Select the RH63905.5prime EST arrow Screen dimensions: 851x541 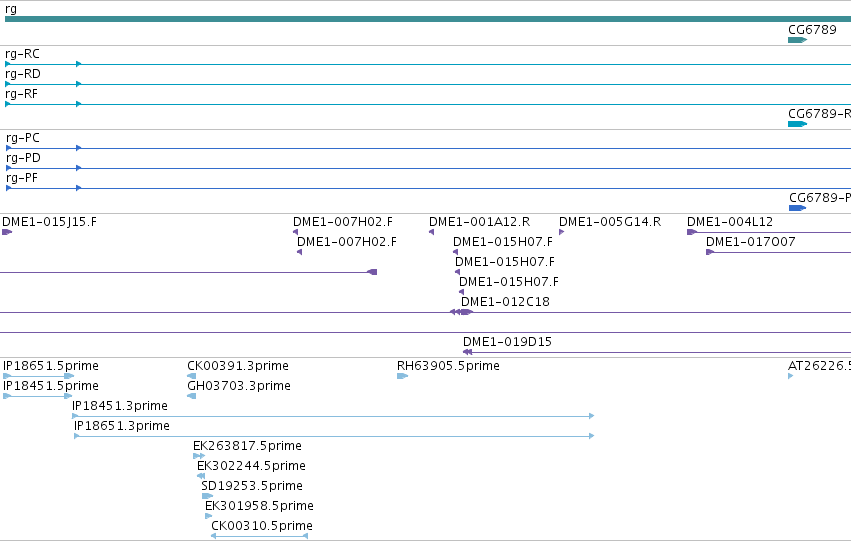pos(402,376)
